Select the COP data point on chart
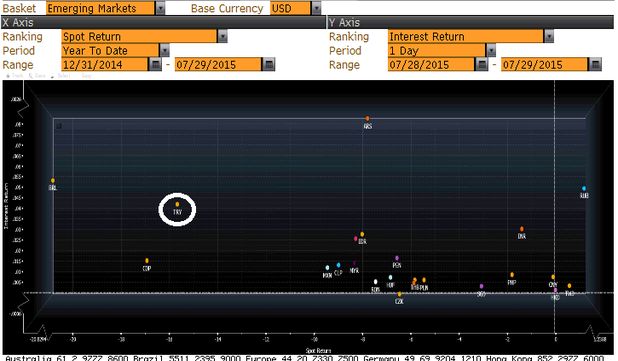This screenshot has height=361, width=618. tap(147, 261)
